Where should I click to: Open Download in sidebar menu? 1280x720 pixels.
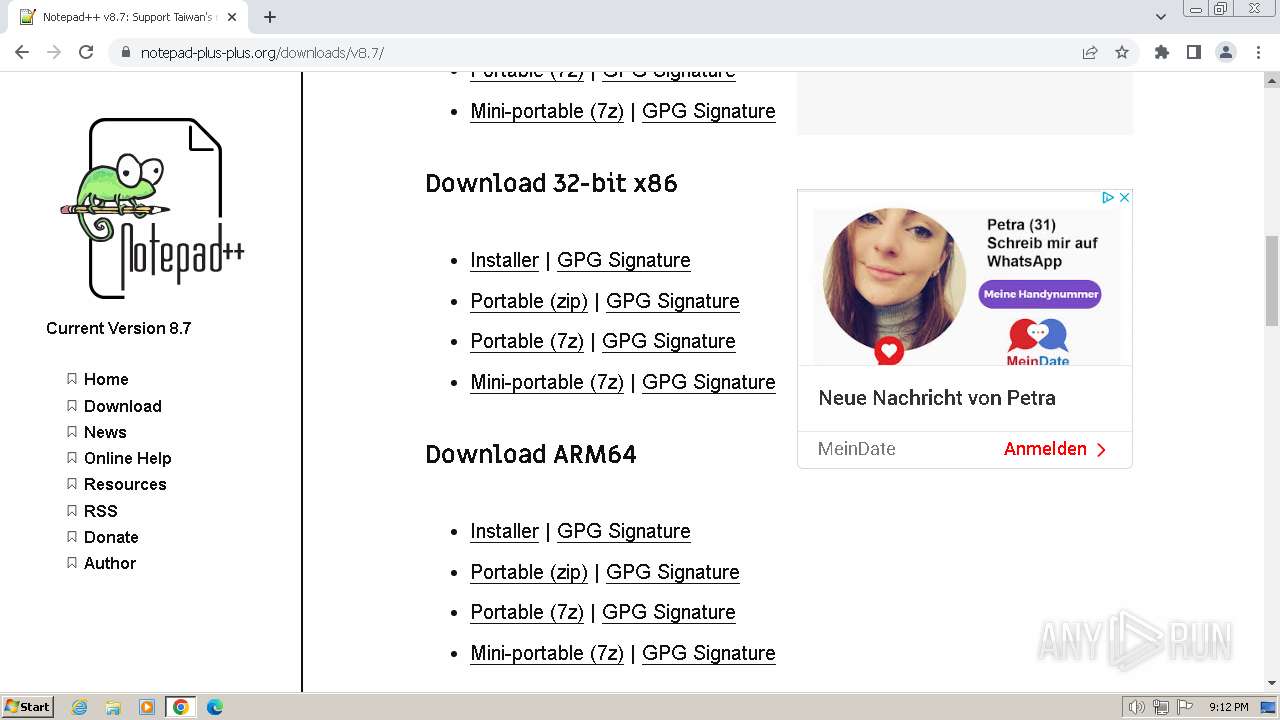coord(123,406)
